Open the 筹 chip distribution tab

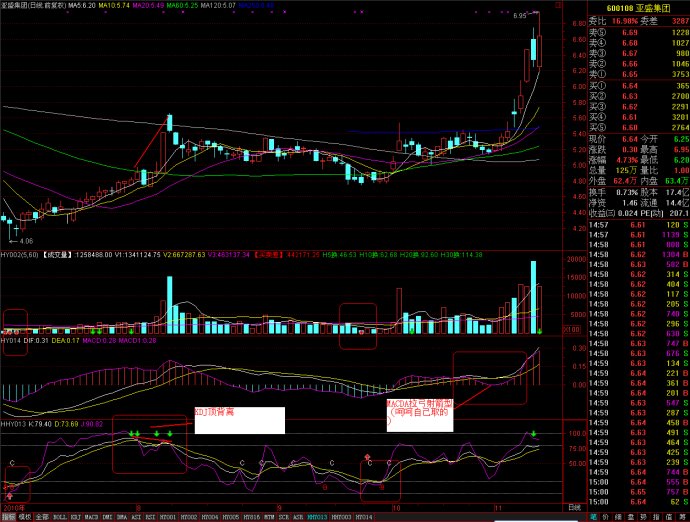[x=682, y=517]
